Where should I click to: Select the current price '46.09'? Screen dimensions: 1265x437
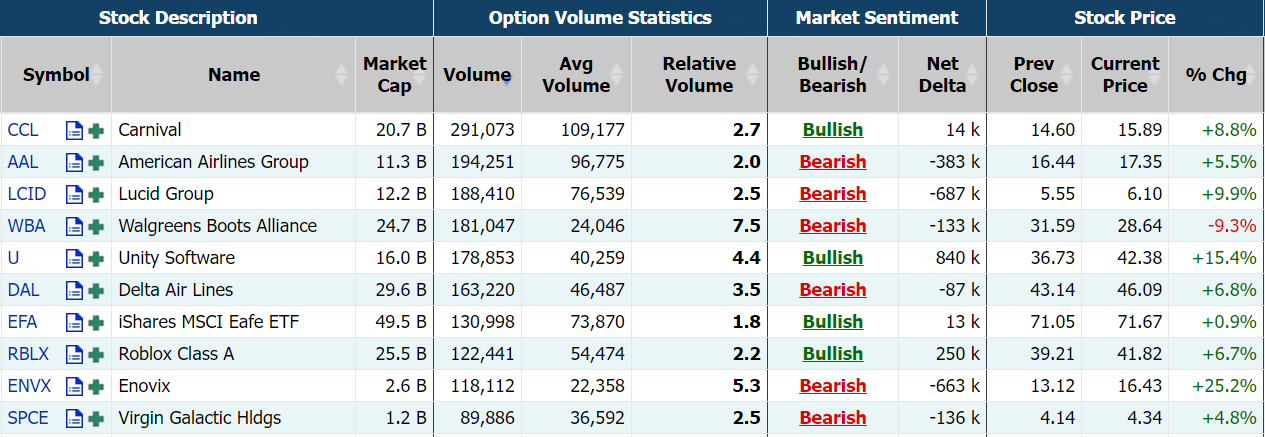point(1139,290)
